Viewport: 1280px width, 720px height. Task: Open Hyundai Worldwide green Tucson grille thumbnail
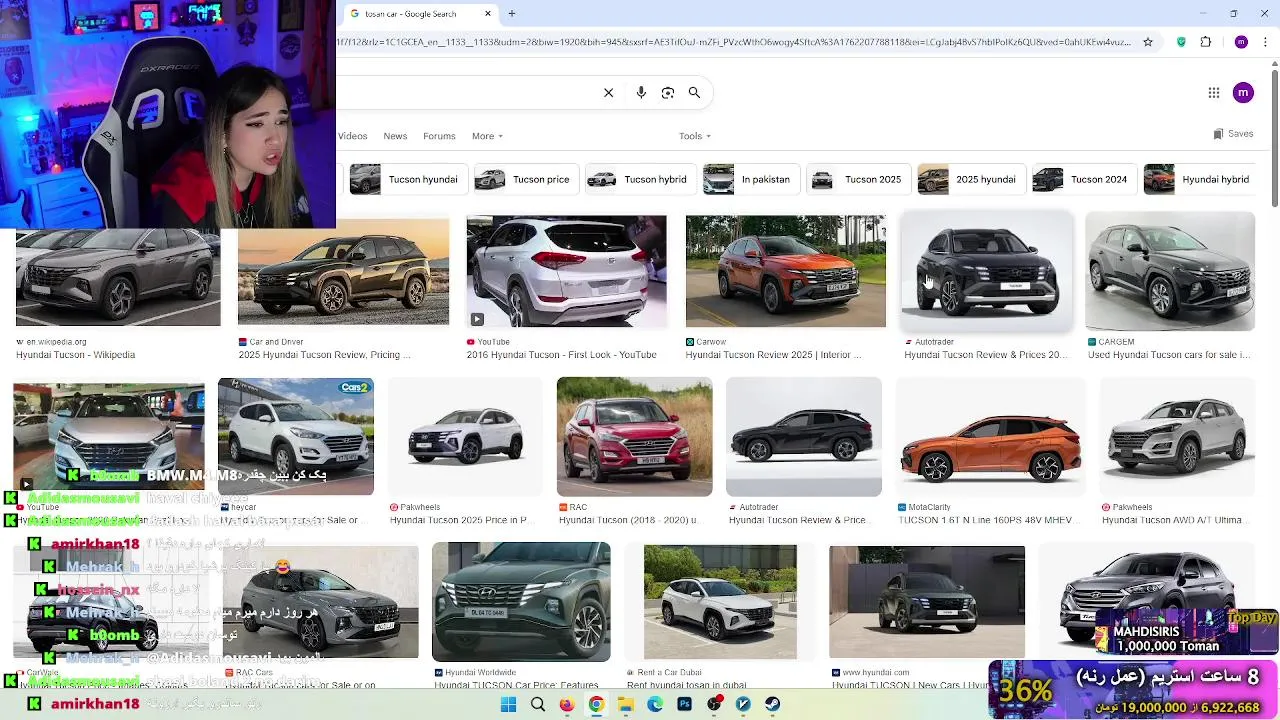coord(521,602)
